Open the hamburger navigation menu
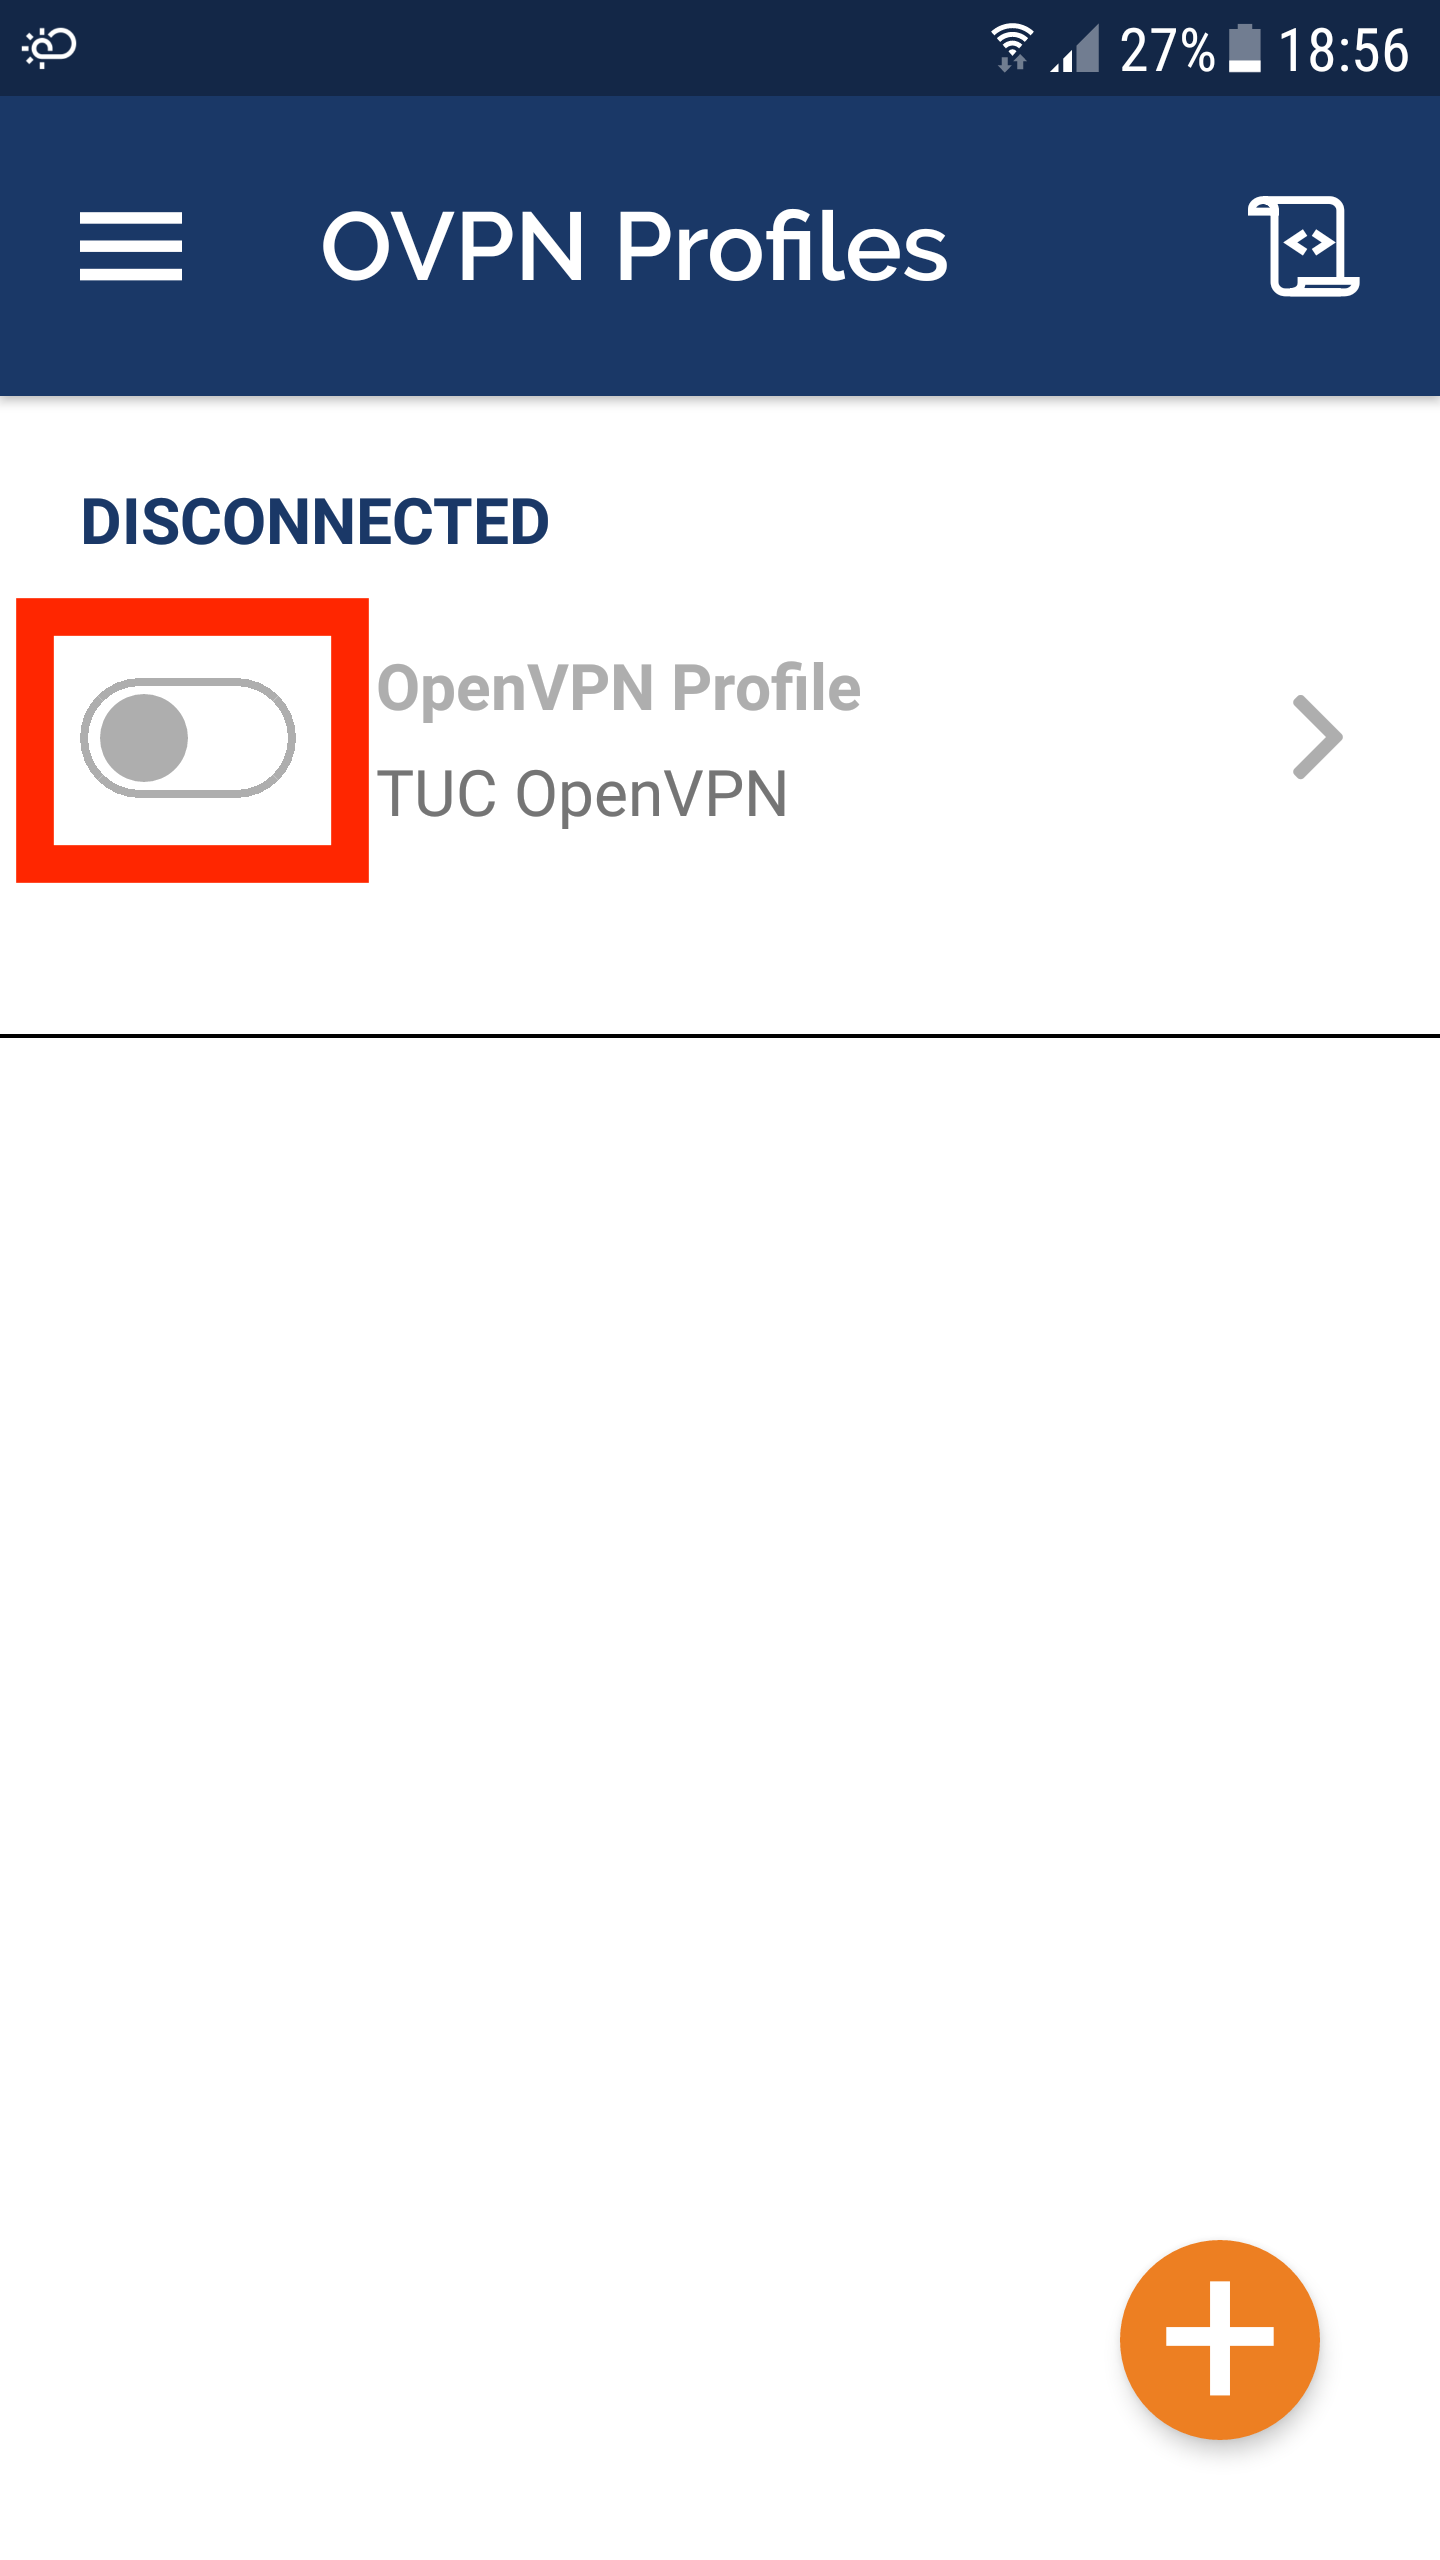1440x2560 pixels. pos(131,246)
